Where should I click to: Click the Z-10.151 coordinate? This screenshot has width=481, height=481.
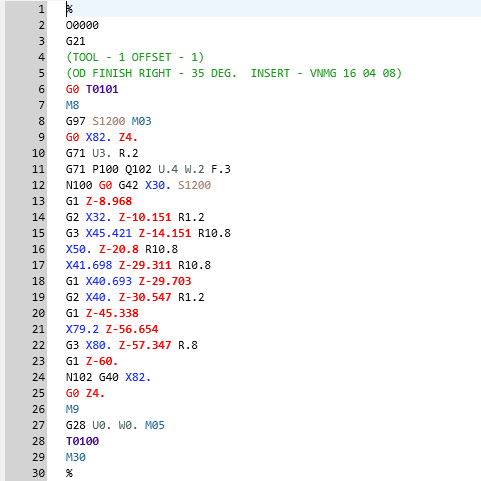point(145,217)
